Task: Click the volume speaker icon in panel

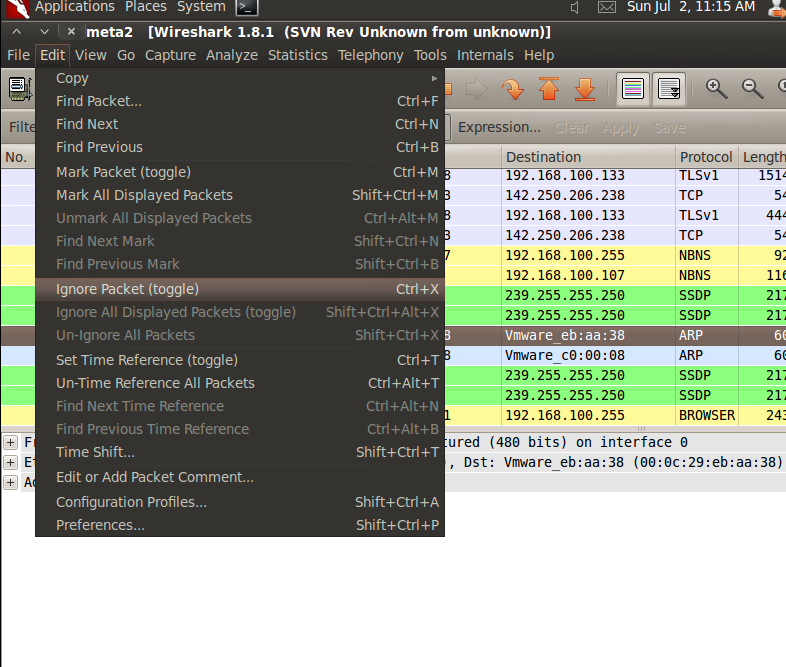Action: coord(575,7)
